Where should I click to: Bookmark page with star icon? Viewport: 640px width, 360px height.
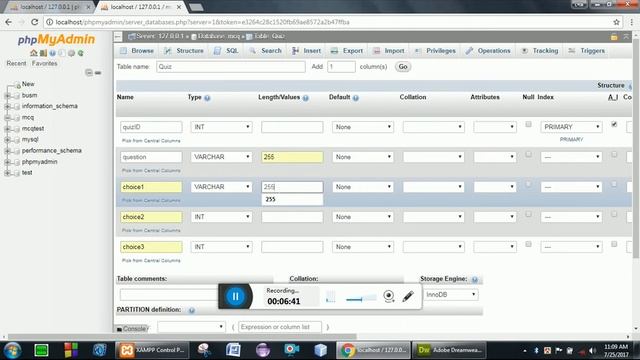click(616, 22)
